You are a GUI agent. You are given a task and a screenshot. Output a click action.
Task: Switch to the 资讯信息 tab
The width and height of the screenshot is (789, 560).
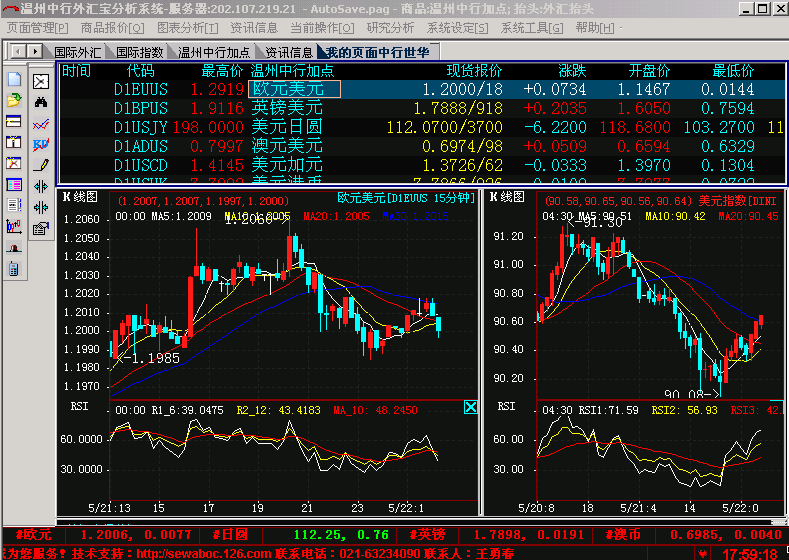tap(289, 51)
